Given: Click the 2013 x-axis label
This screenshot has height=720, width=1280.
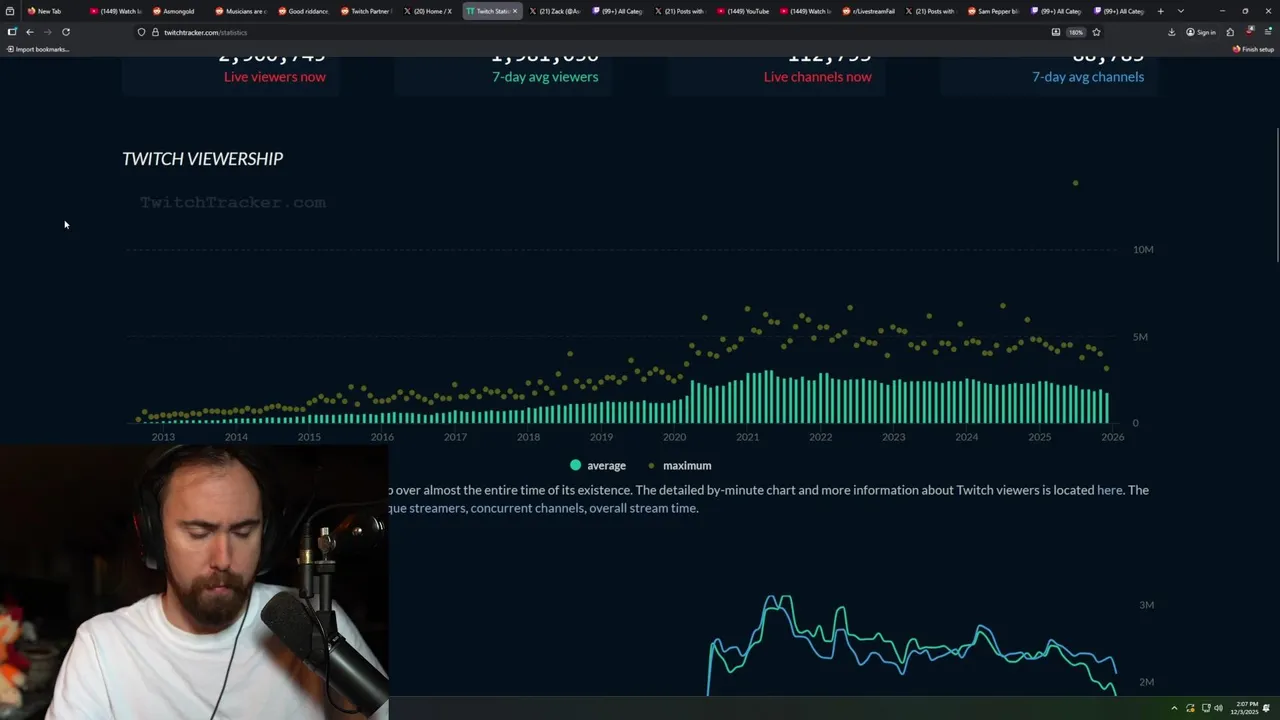Looking at the screenshot, I should pos(163,437).
